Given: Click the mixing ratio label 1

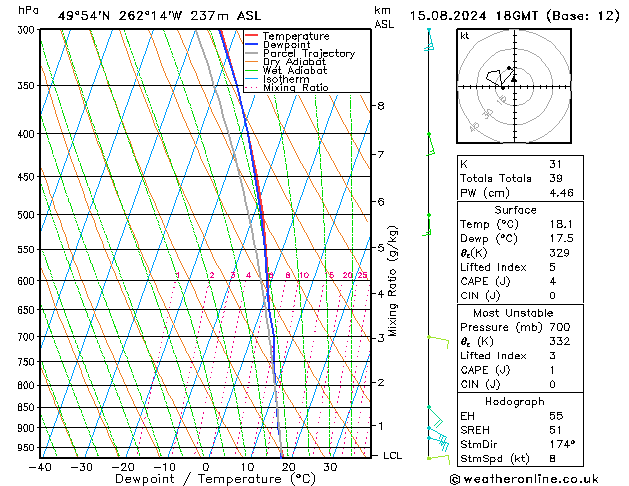Looking at the screenshot, I should pyautogui.click(x=178, y=275).
